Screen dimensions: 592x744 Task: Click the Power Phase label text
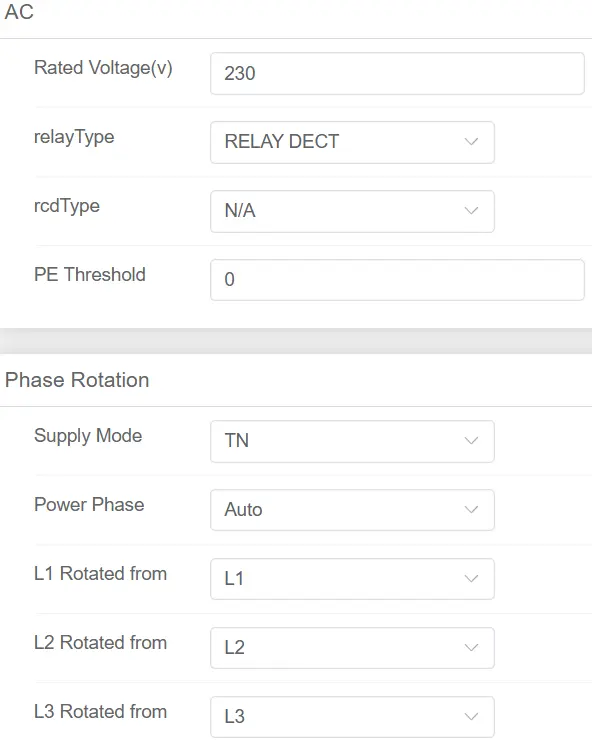pyautogui.click(x=89, y=504)
